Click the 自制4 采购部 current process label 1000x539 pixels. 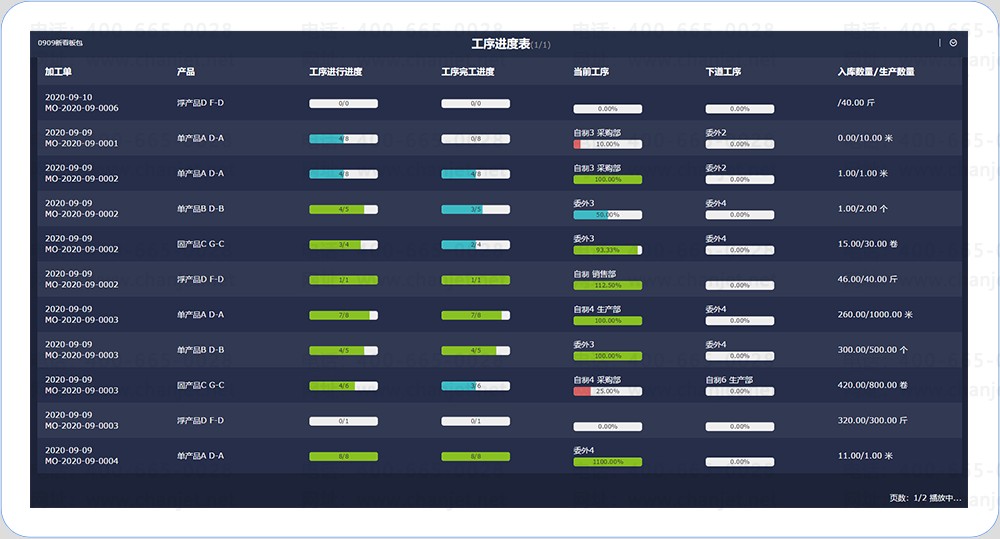click(597, 380)
